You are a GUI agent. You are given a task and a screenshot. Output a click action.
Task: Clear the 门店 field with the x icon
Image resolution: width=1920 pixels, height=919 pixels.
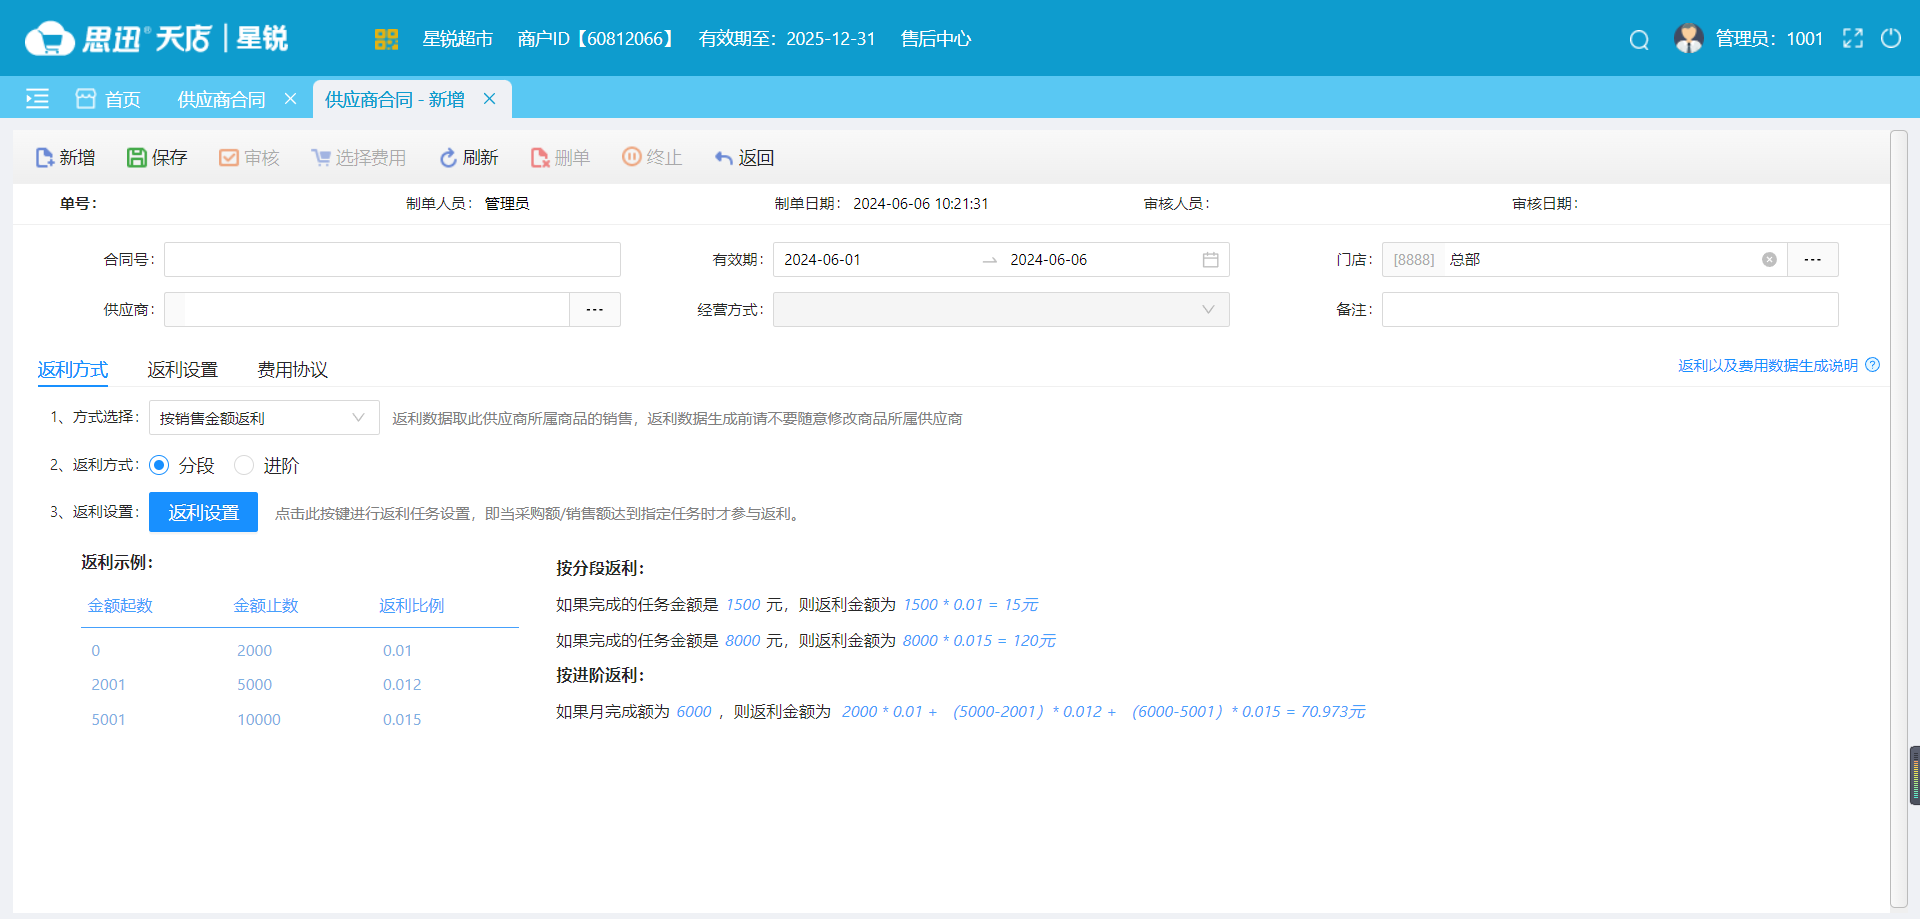tap(1770, 259)
